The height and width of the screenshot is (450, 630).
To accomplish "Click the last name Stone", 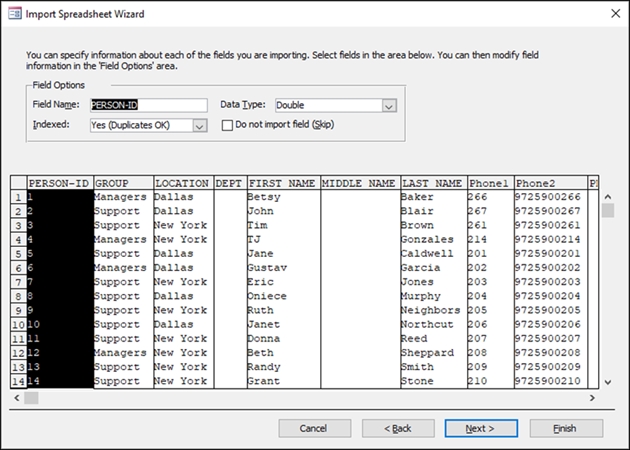I will [417, 381].
